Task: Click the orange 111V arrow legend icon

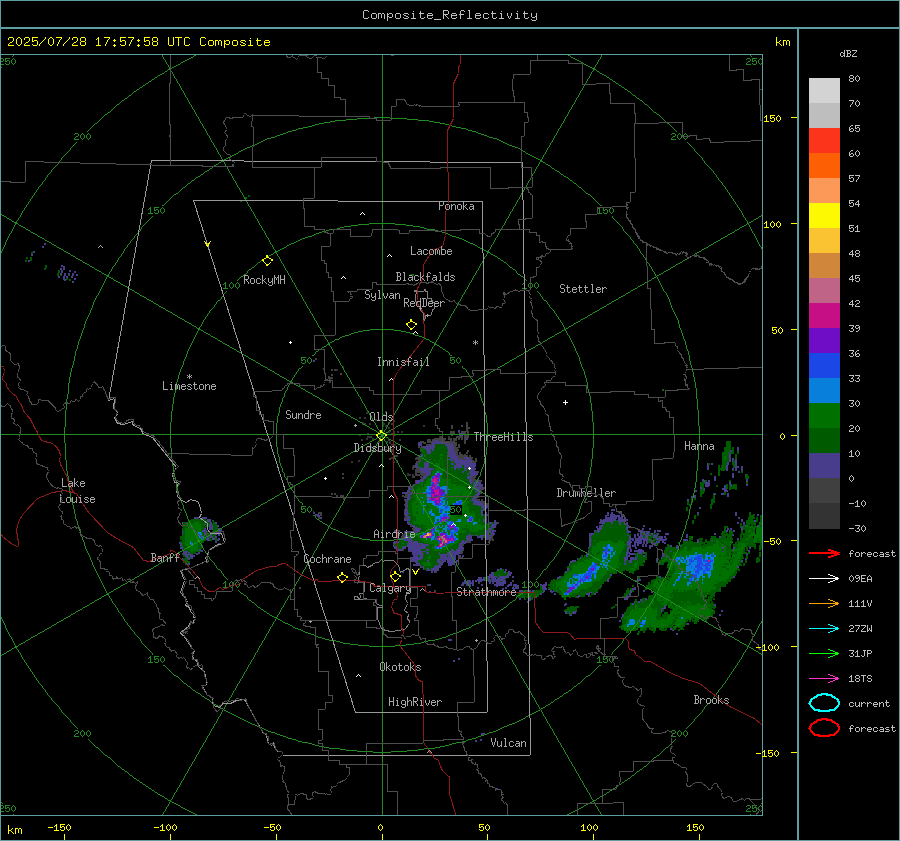Action: pos(824,603)
